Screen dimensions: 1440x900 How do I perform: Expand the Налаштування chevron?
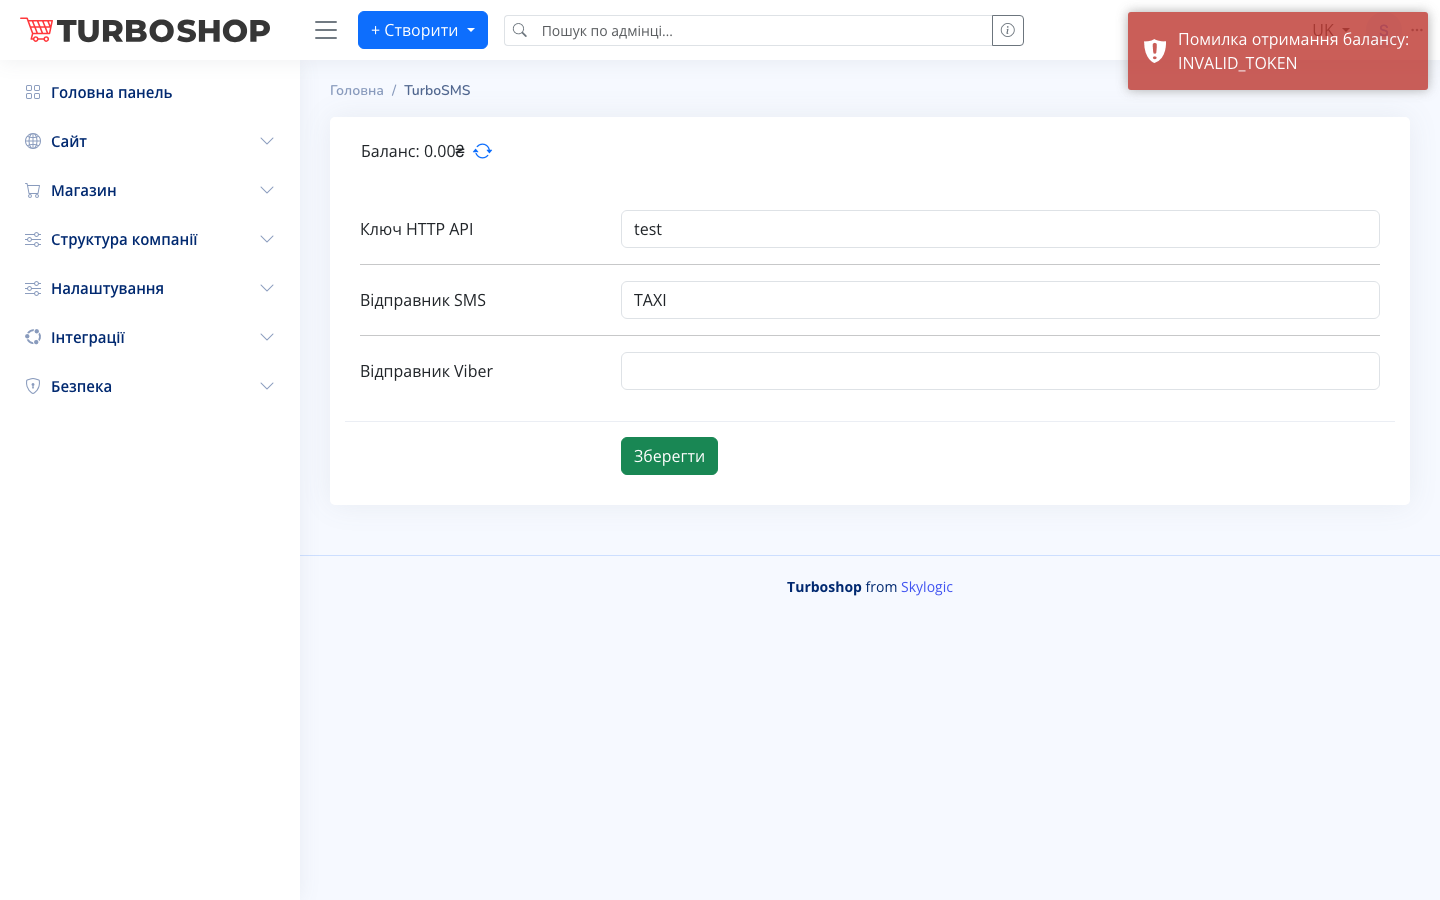267,288
